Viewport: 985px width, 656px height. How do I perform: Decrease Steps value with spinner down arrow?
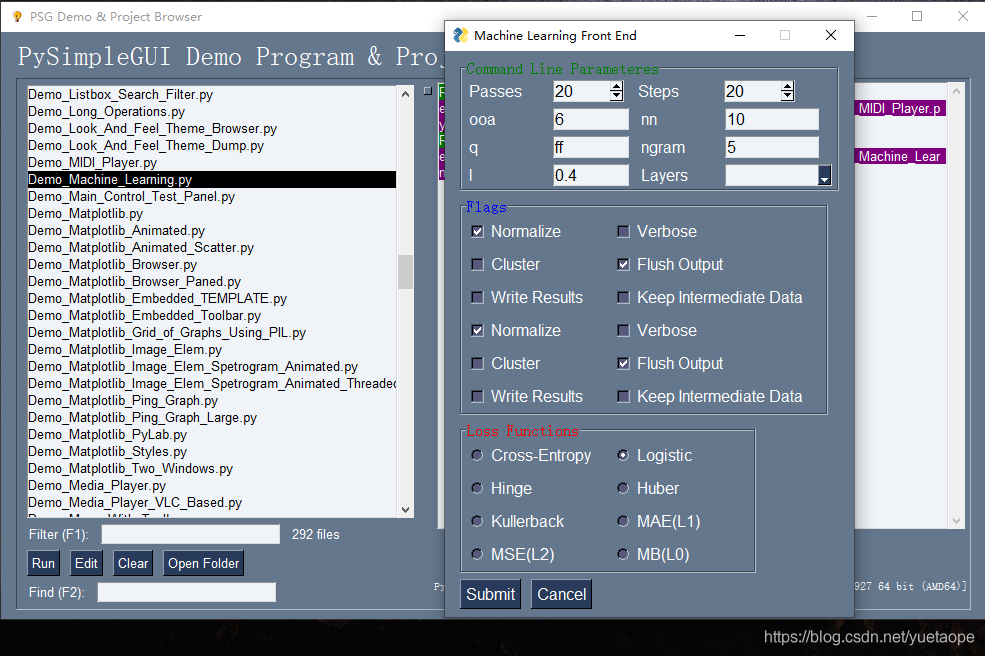[x=787, y=96]
